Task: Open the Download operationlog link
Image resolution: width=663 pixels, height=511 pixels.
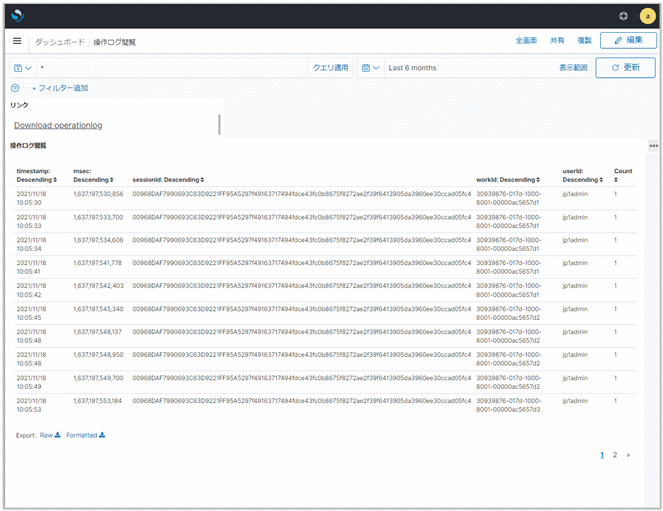Action: (58, 125)
